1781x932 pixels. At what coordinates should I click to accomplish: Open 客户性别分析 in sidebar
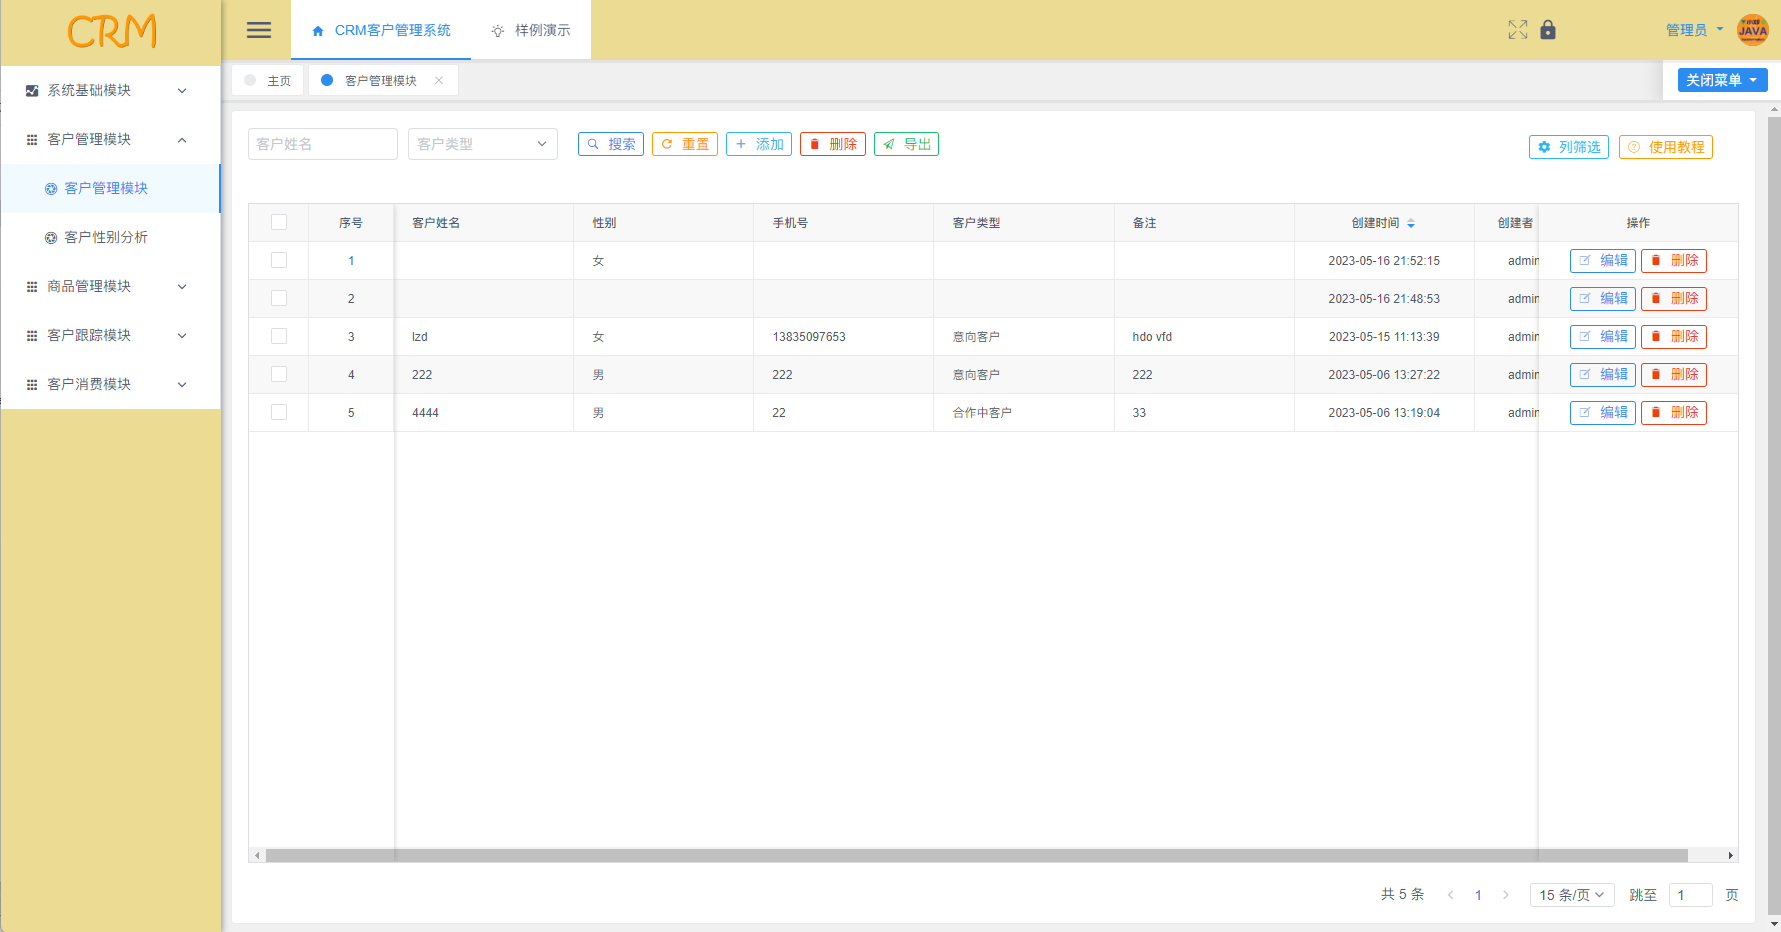pos(106,238)
